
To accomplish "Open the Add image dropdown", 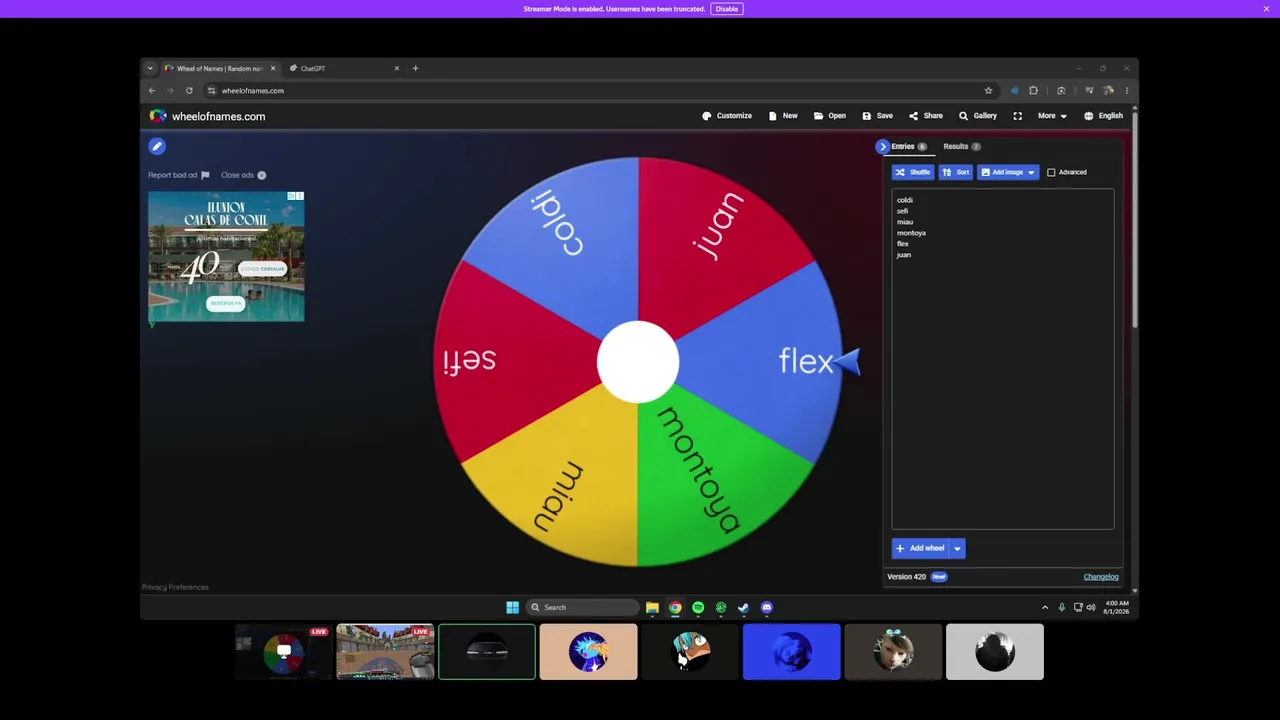I will (x=1008, y=172).
